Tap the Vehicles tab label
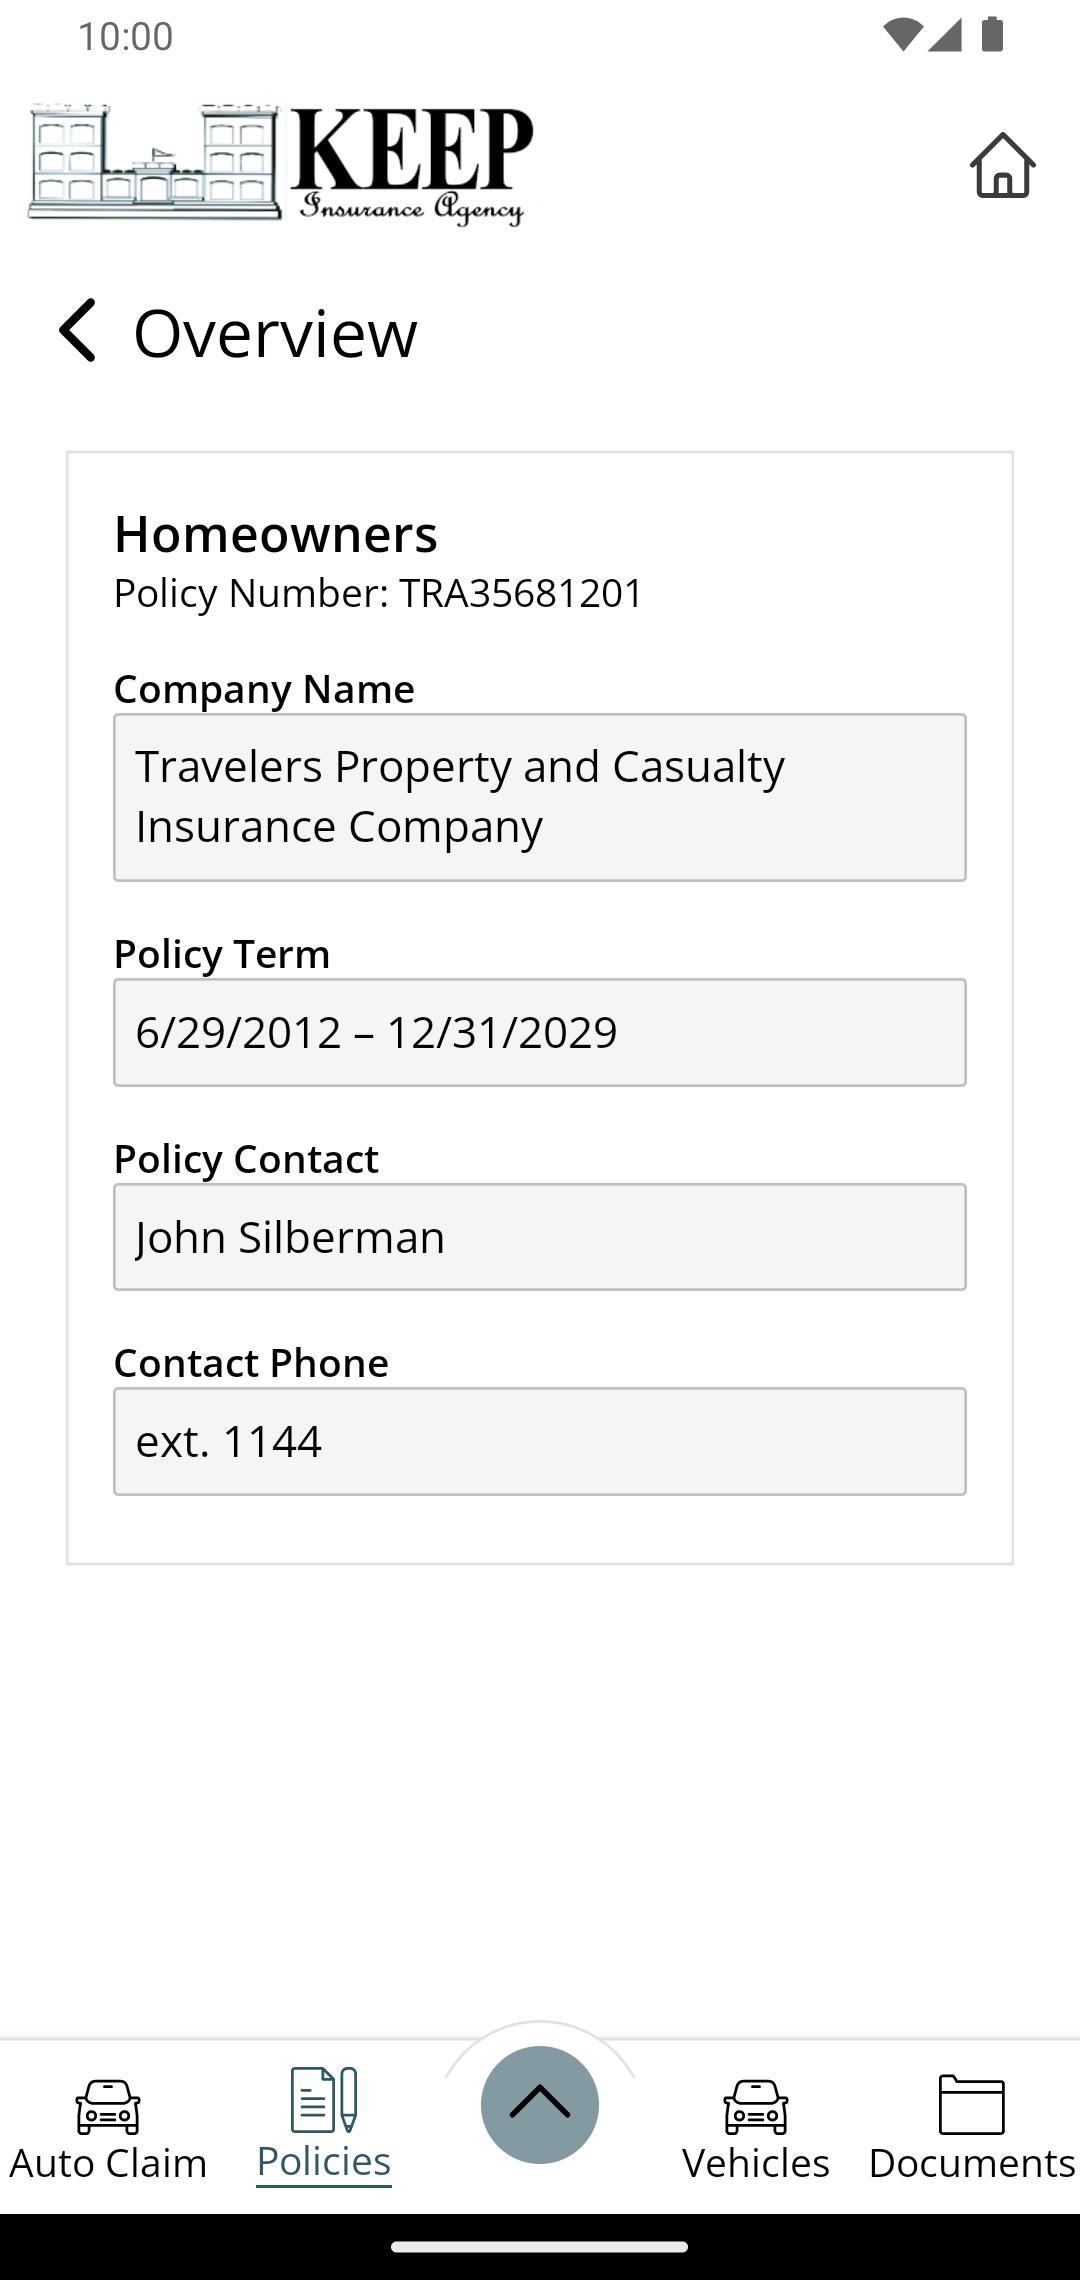The height and width of the screenshot is (2280, 1080). coord(756,2163)
